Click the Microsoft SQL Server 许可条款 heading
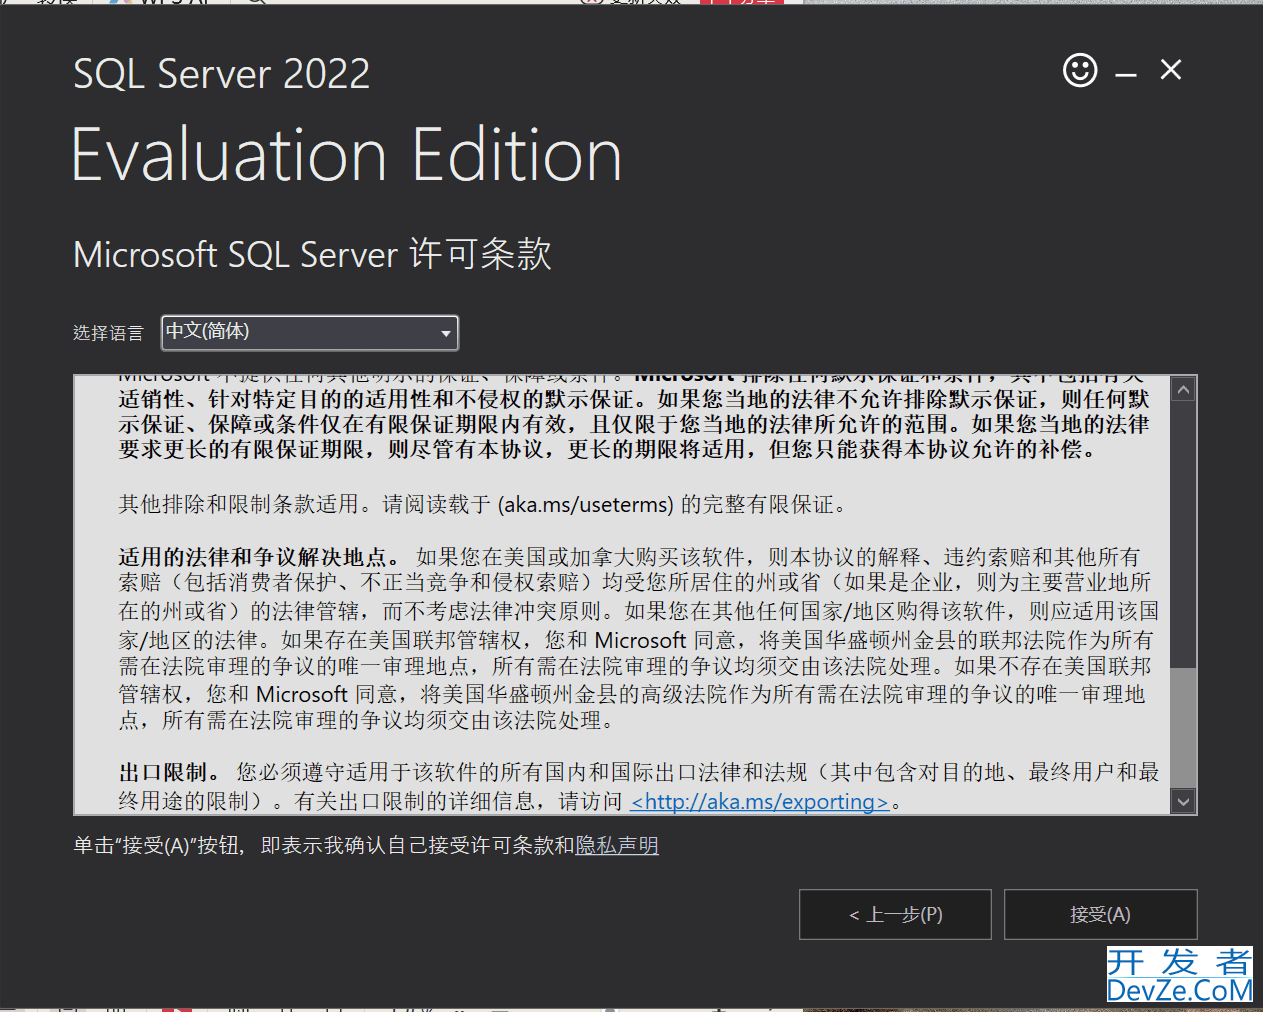Image resolution: width=1263 pixels, height=1012 pixels. point(312,254)
